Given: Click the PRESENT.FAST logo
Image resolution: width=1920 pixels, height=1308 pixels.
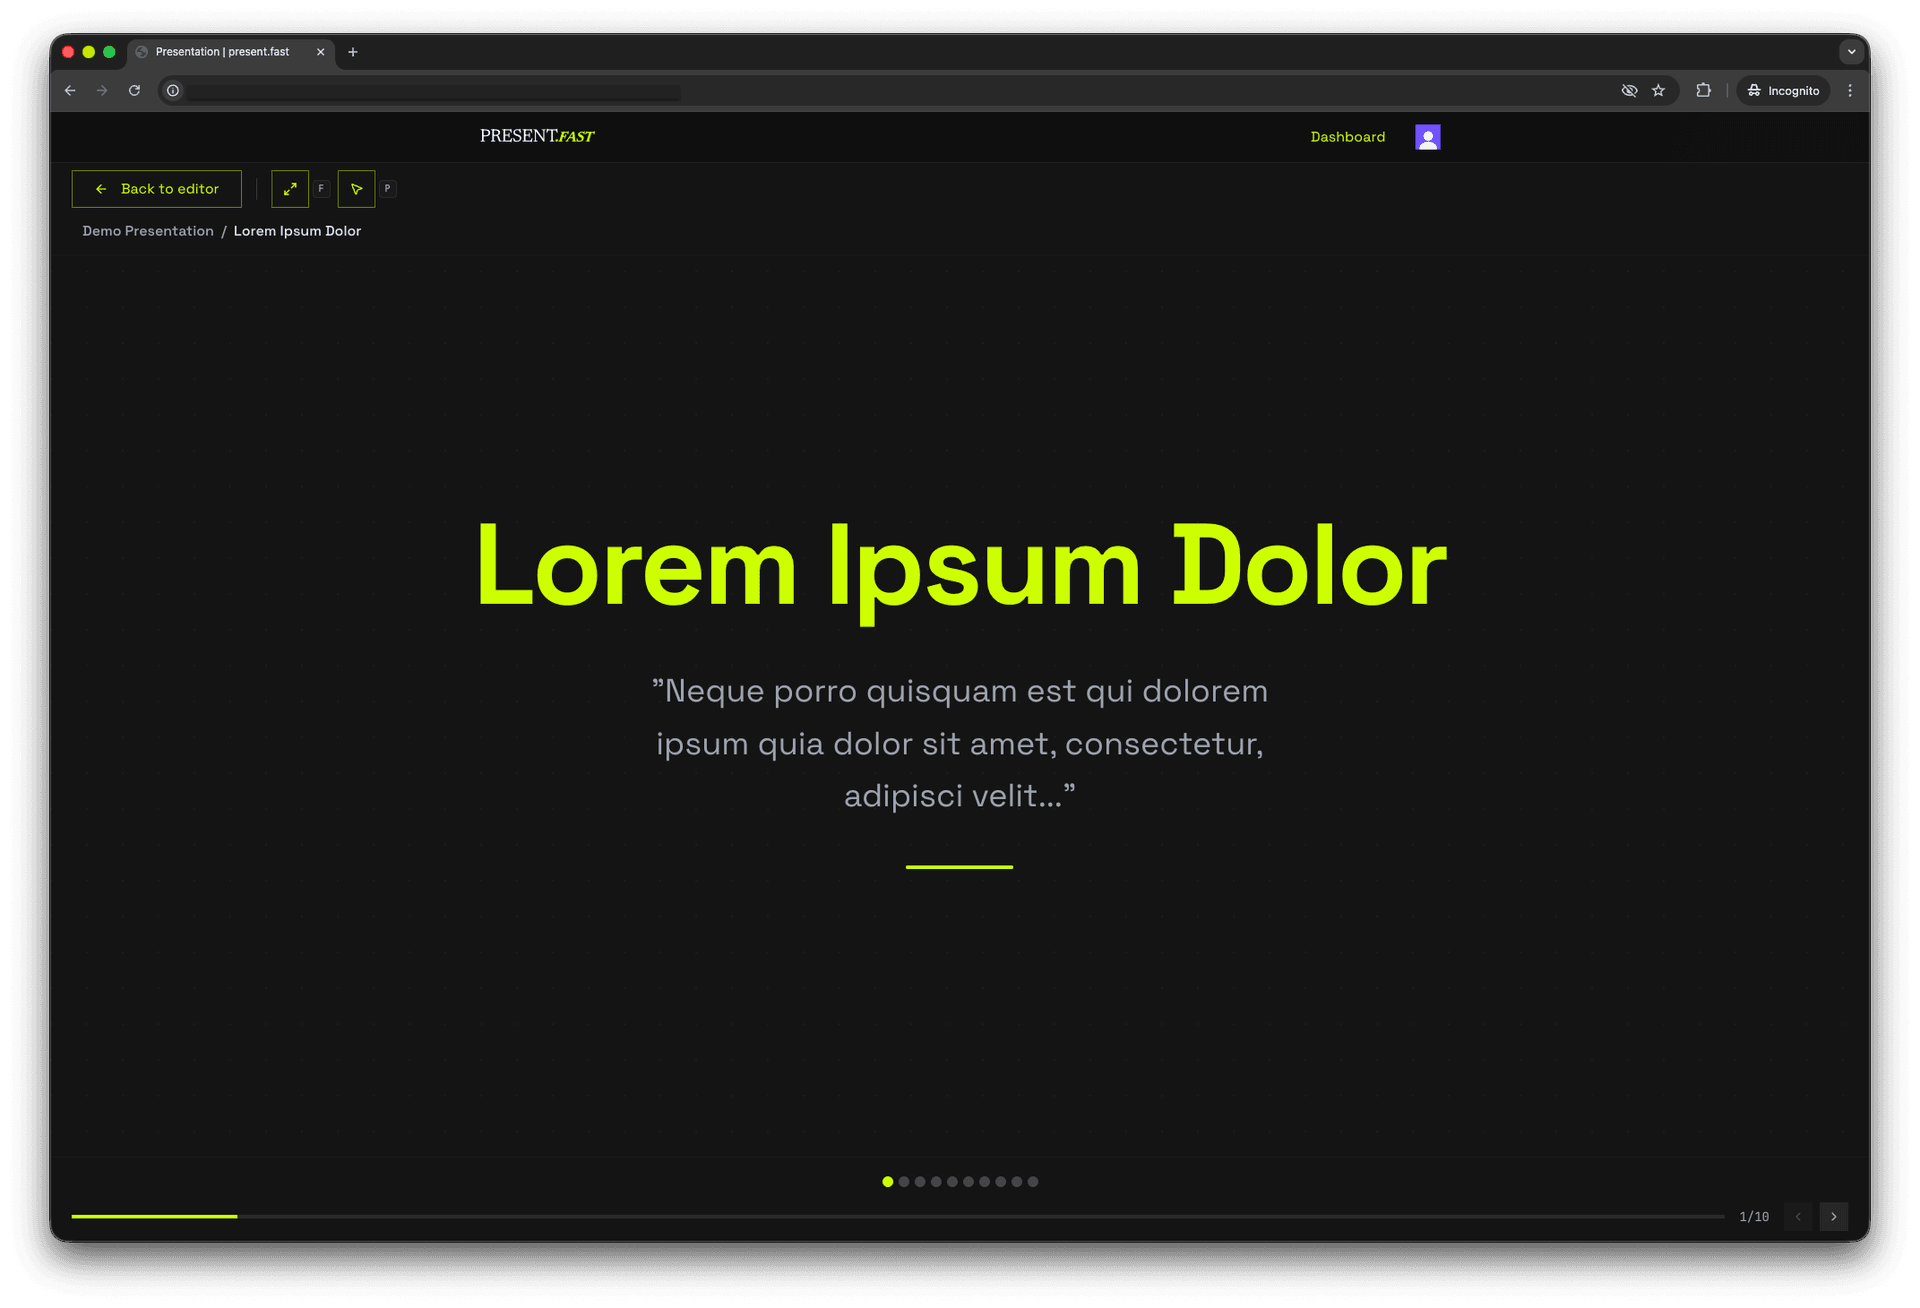Looking at the screenshot, I should 536,136.
